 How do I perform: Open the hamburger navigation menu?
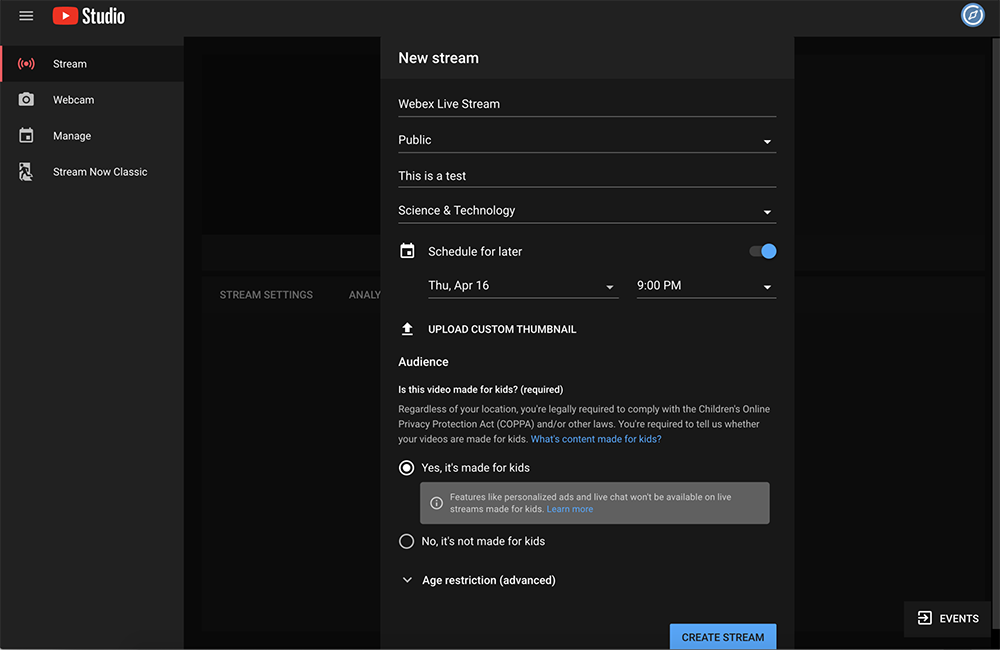click(26, 16)
